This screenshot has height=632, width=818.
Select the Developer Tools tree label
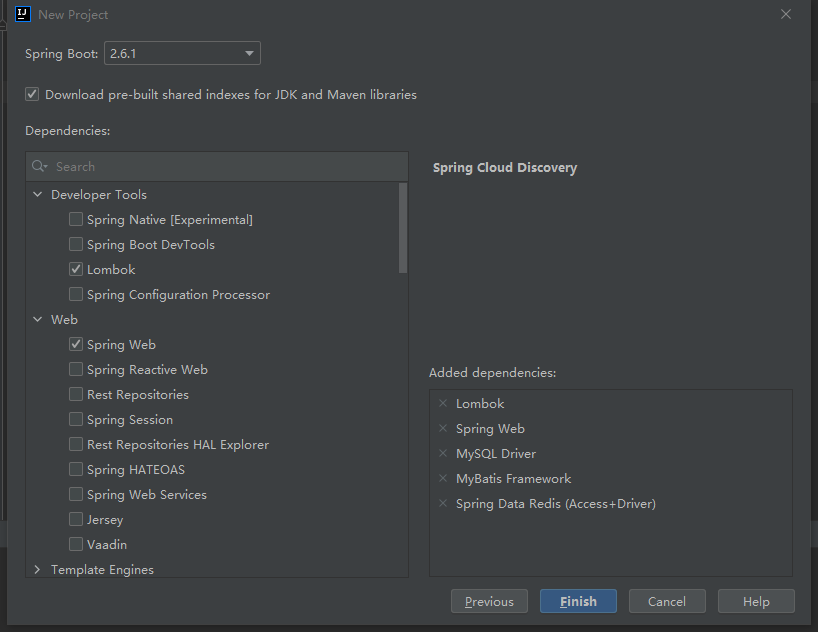[x=99, y=195]
